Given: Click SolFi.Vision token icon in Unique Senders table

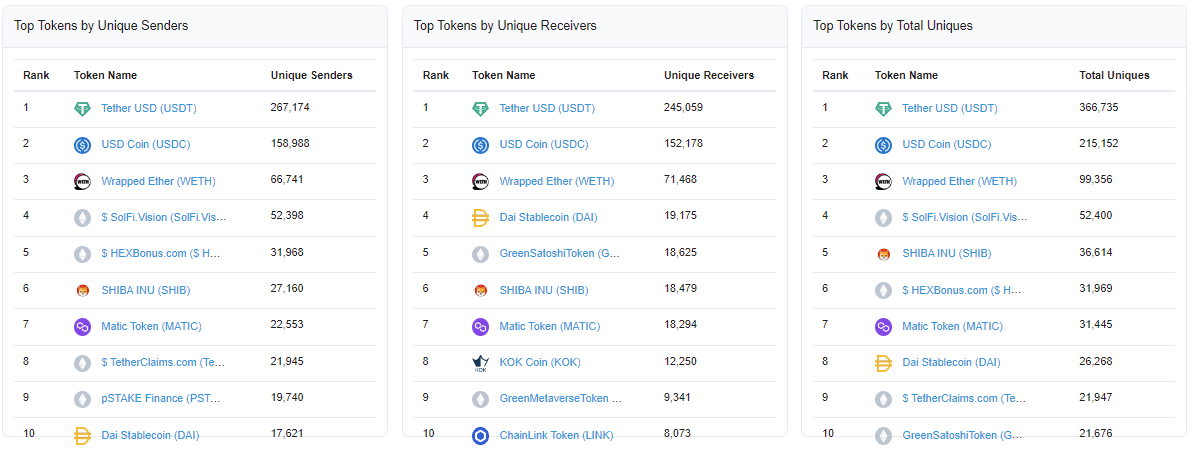Looking at the screenshot, I should coord(82,218).
